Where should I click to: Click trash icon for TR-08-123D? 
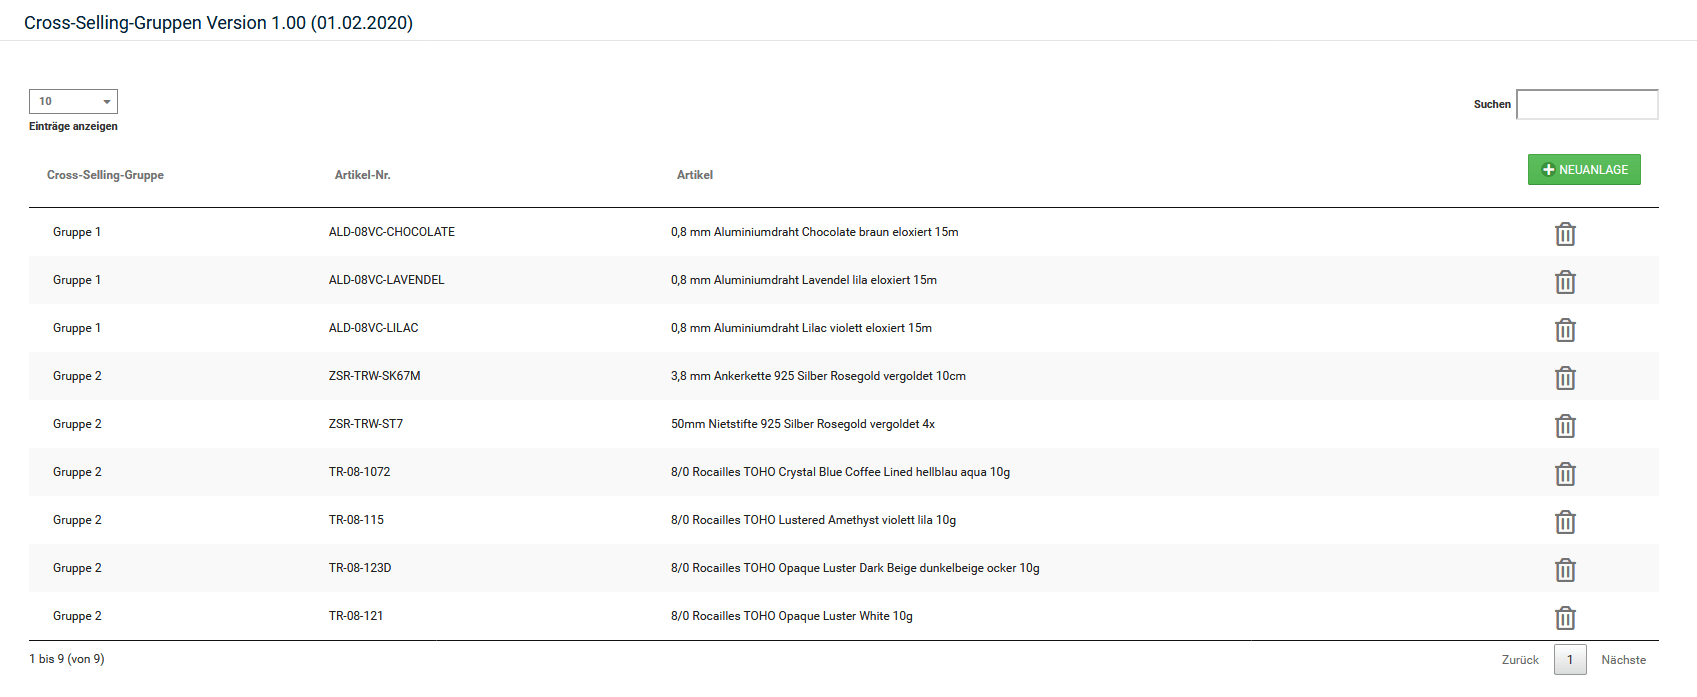(x=1565, y=570)
